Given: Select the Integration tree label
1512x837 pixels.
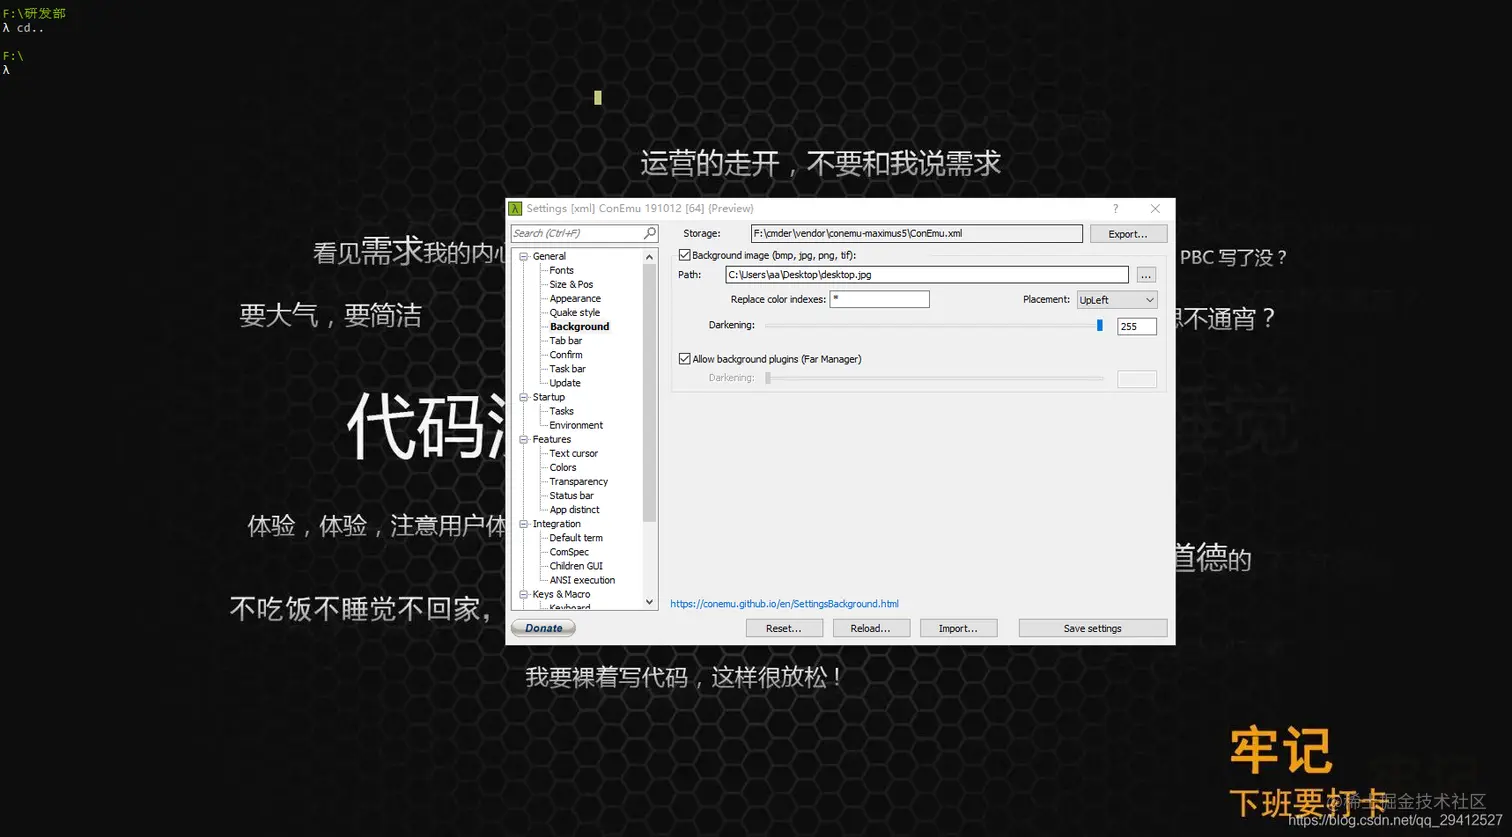Looking at the screenshot, I should tap(556, 525).
